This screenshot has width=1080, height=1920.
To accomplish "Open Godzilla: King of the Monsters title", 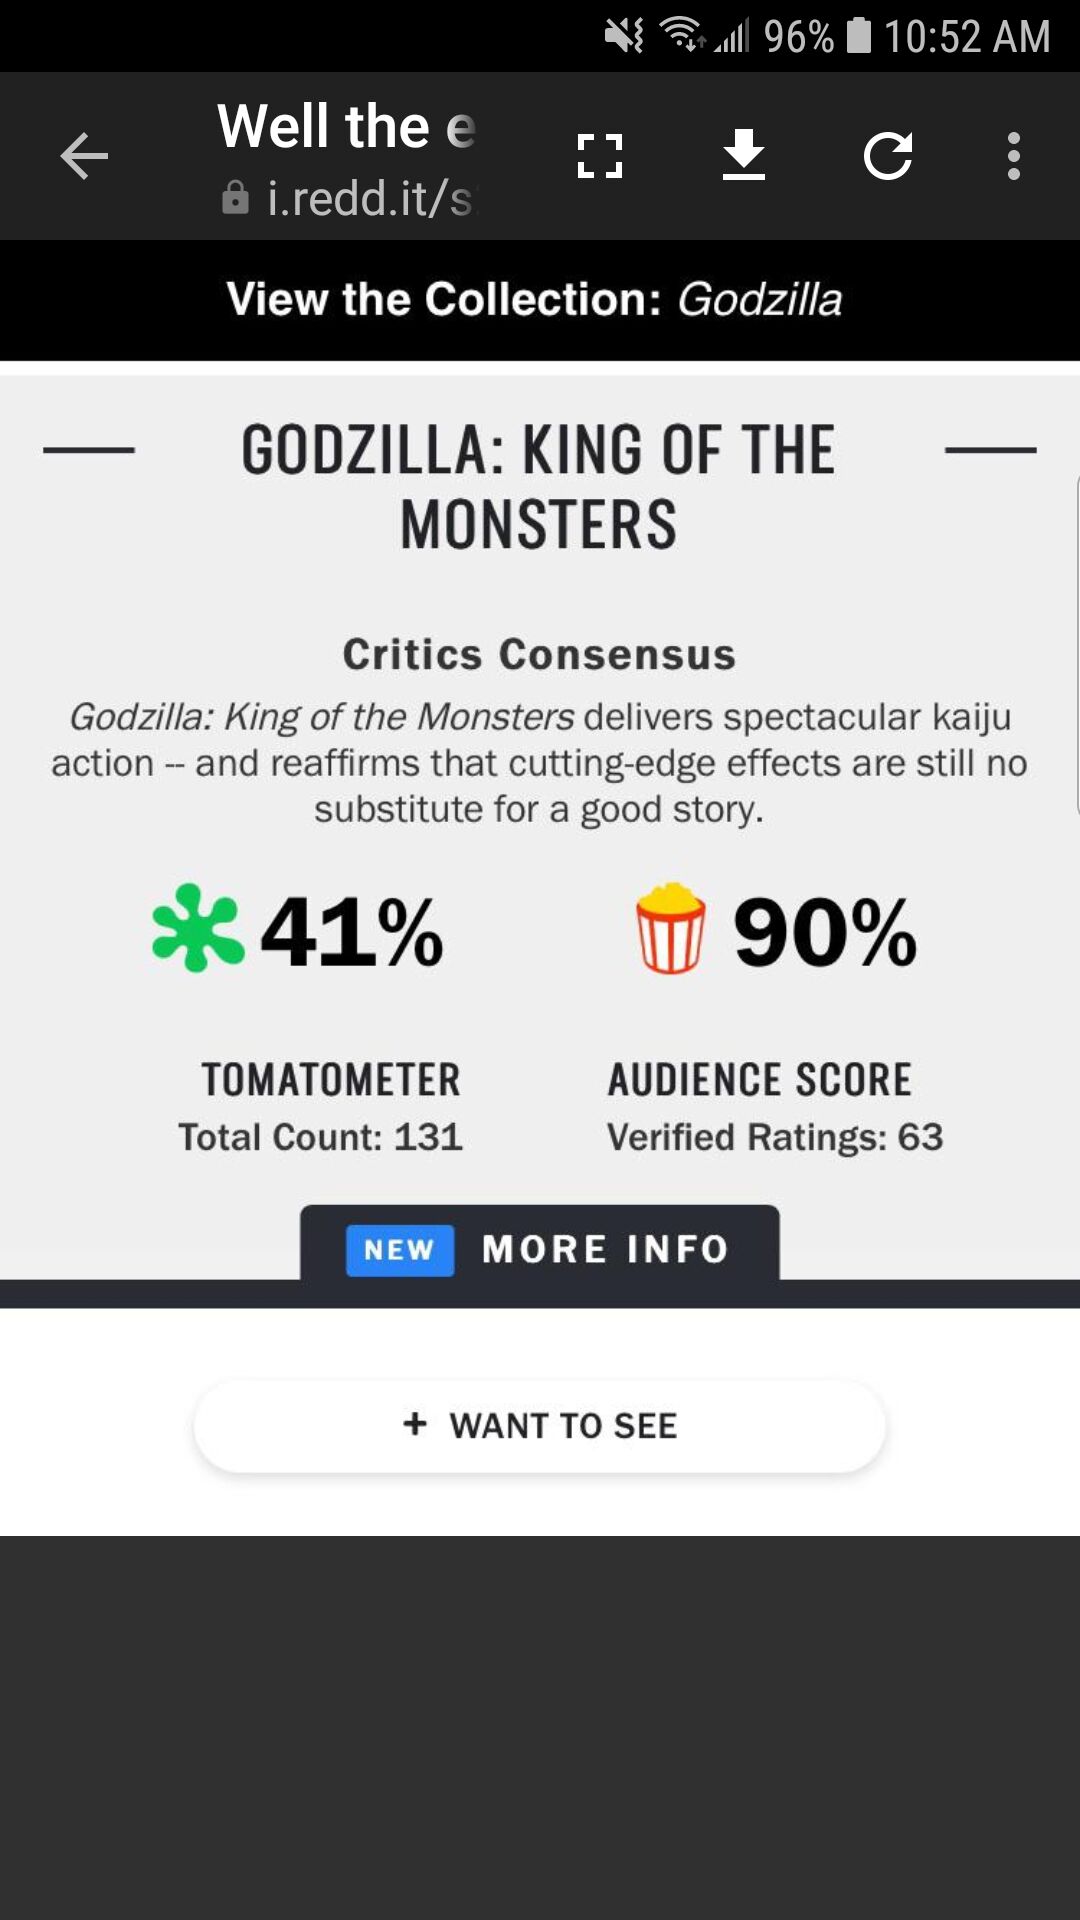I will (539, 487).
